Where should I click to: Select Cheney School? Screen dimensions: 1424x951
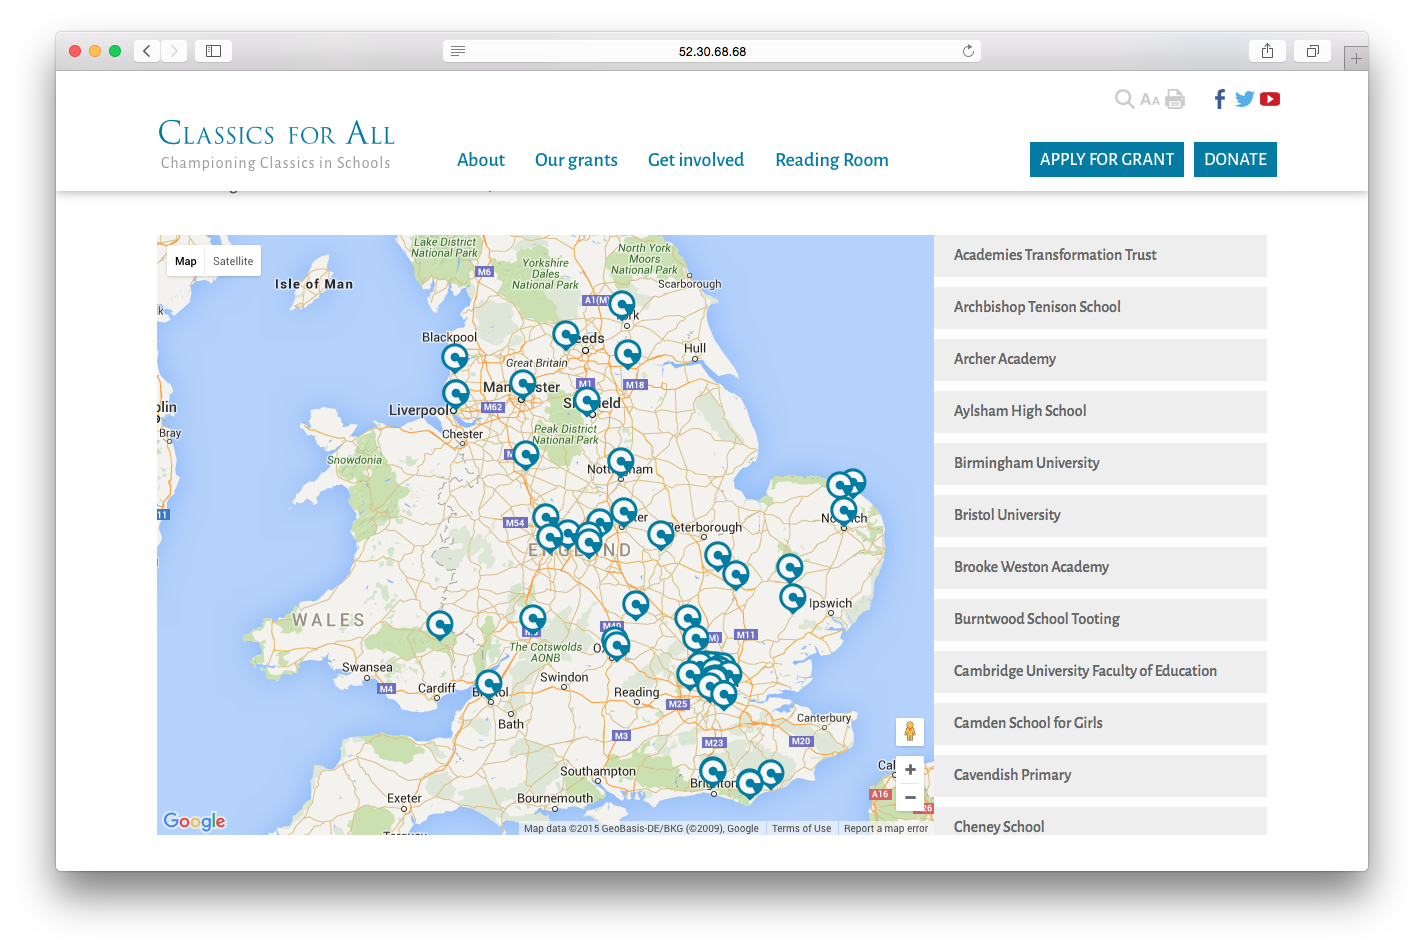pyautogui.click(x=1100, y=821)
